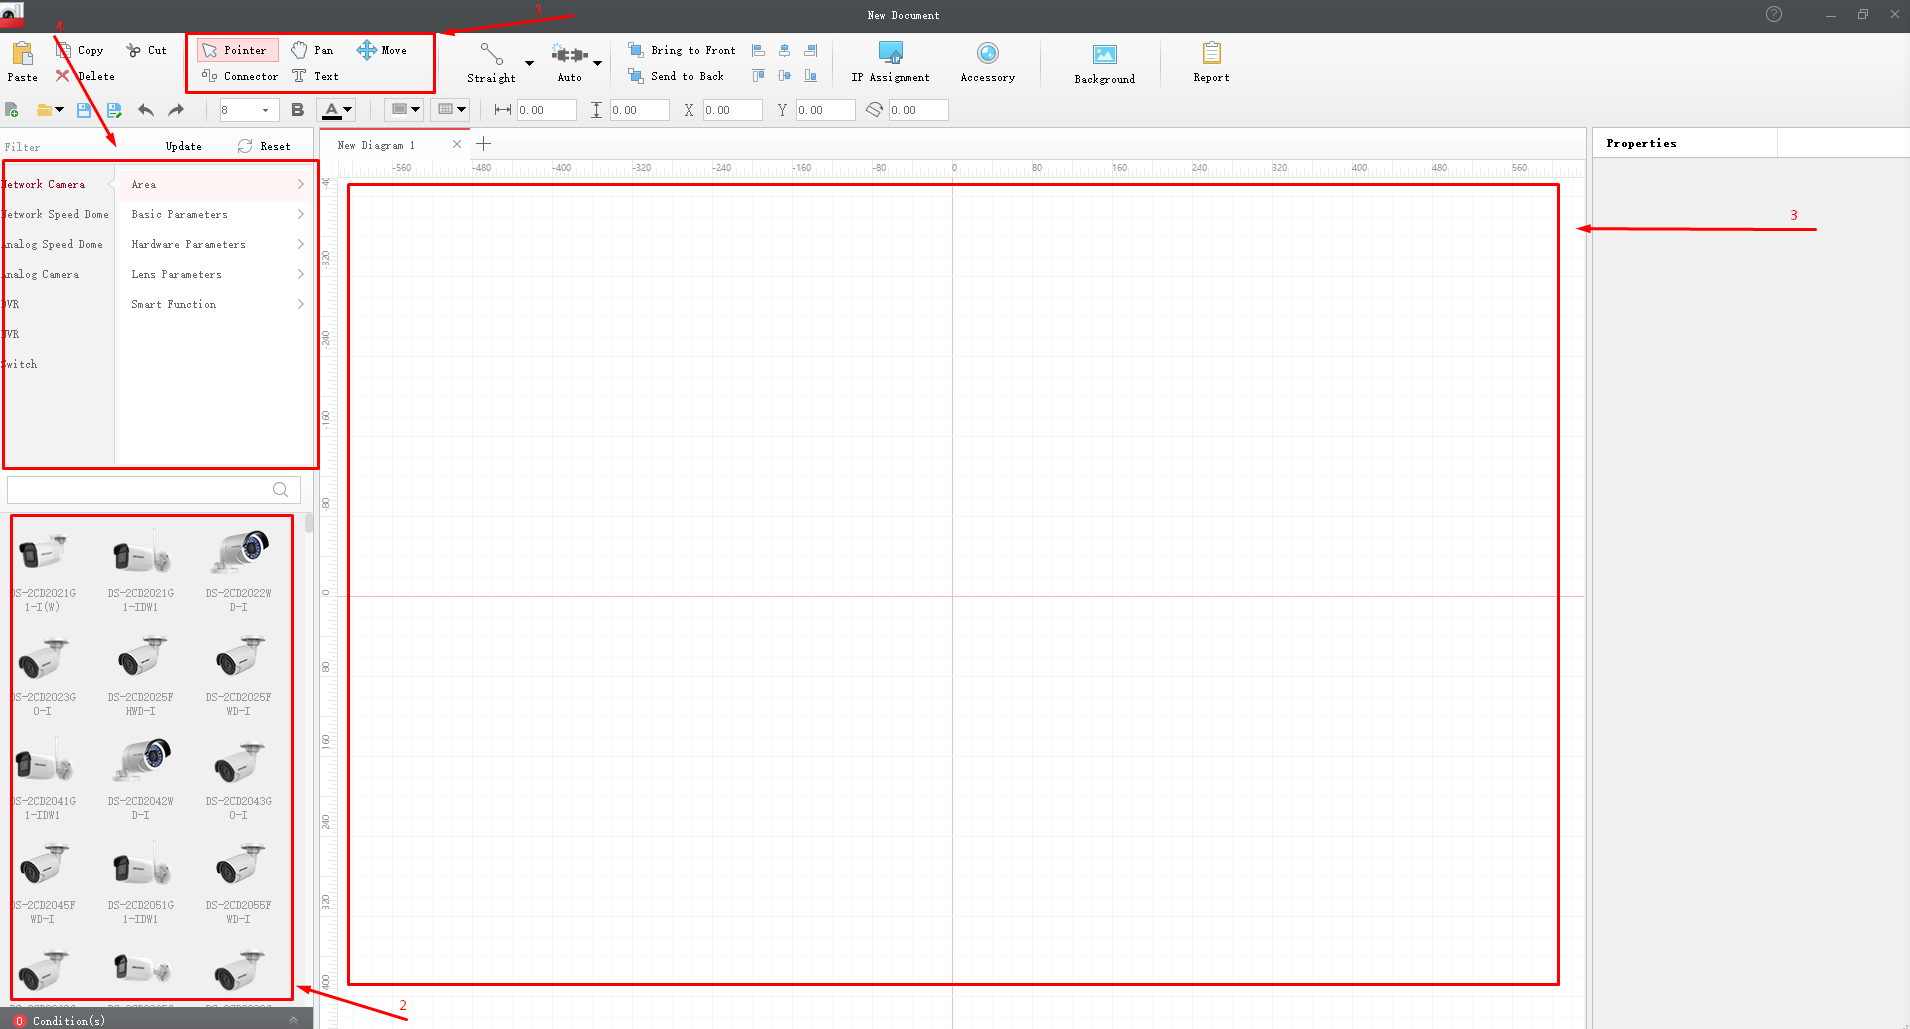1910x1029 pixels.
Task: Switch to the New Diagram 1 tab
Action: (x=376, y=145)
